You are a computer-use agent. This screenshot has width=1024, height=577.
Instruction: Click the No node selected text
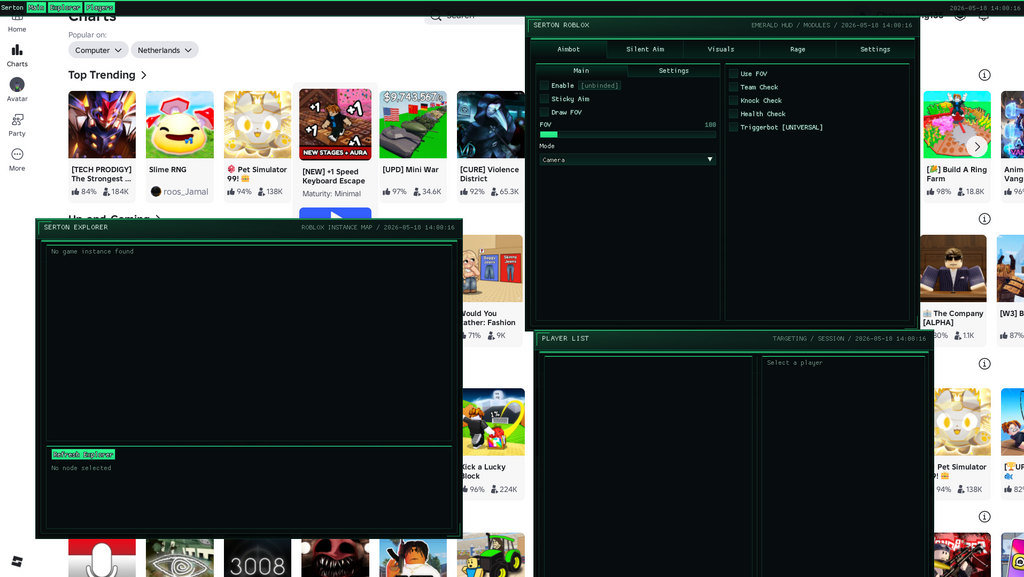click(81, 468)
